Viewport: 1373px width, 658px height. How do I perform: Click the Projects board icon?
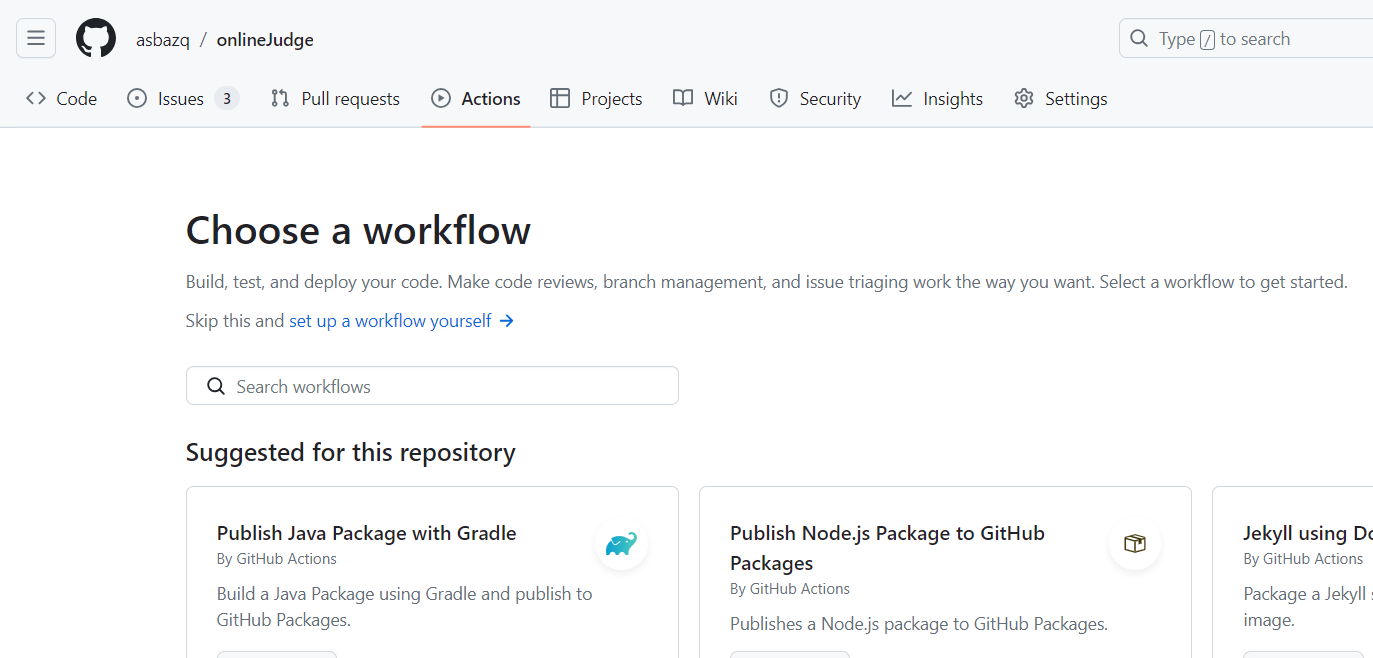coord(559,98)
